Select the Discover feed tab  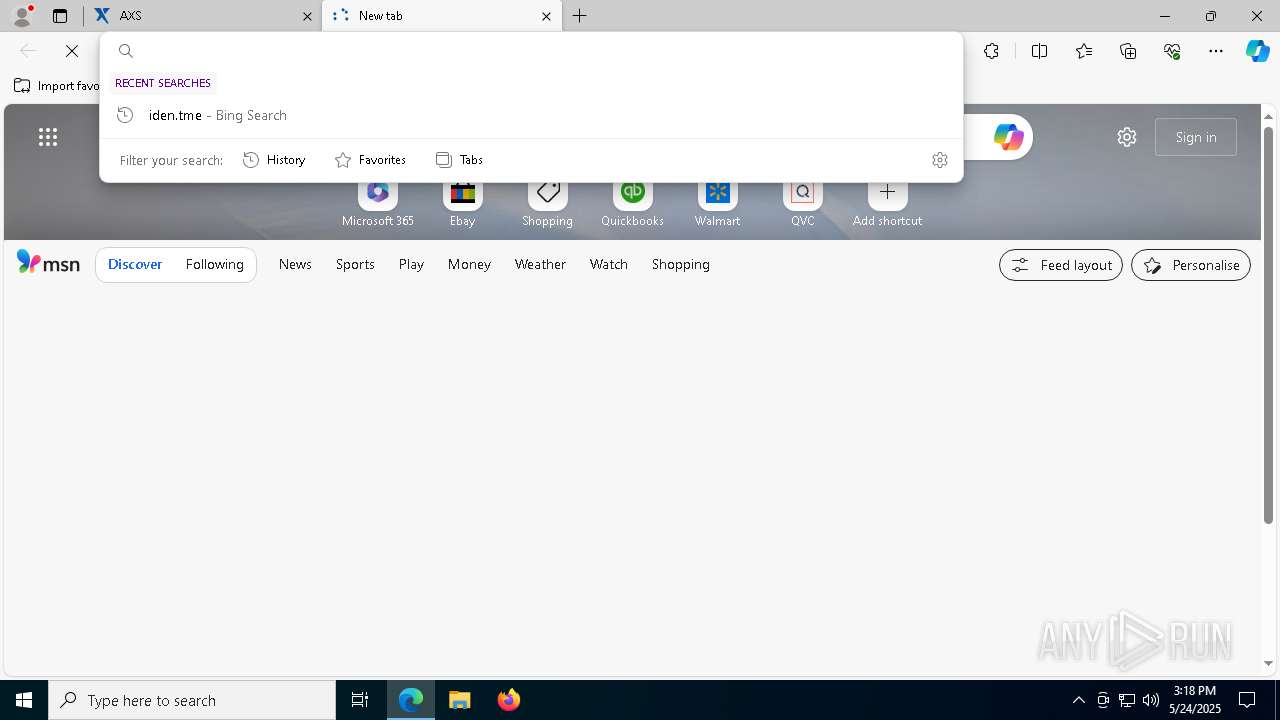[x=135, y=264]
